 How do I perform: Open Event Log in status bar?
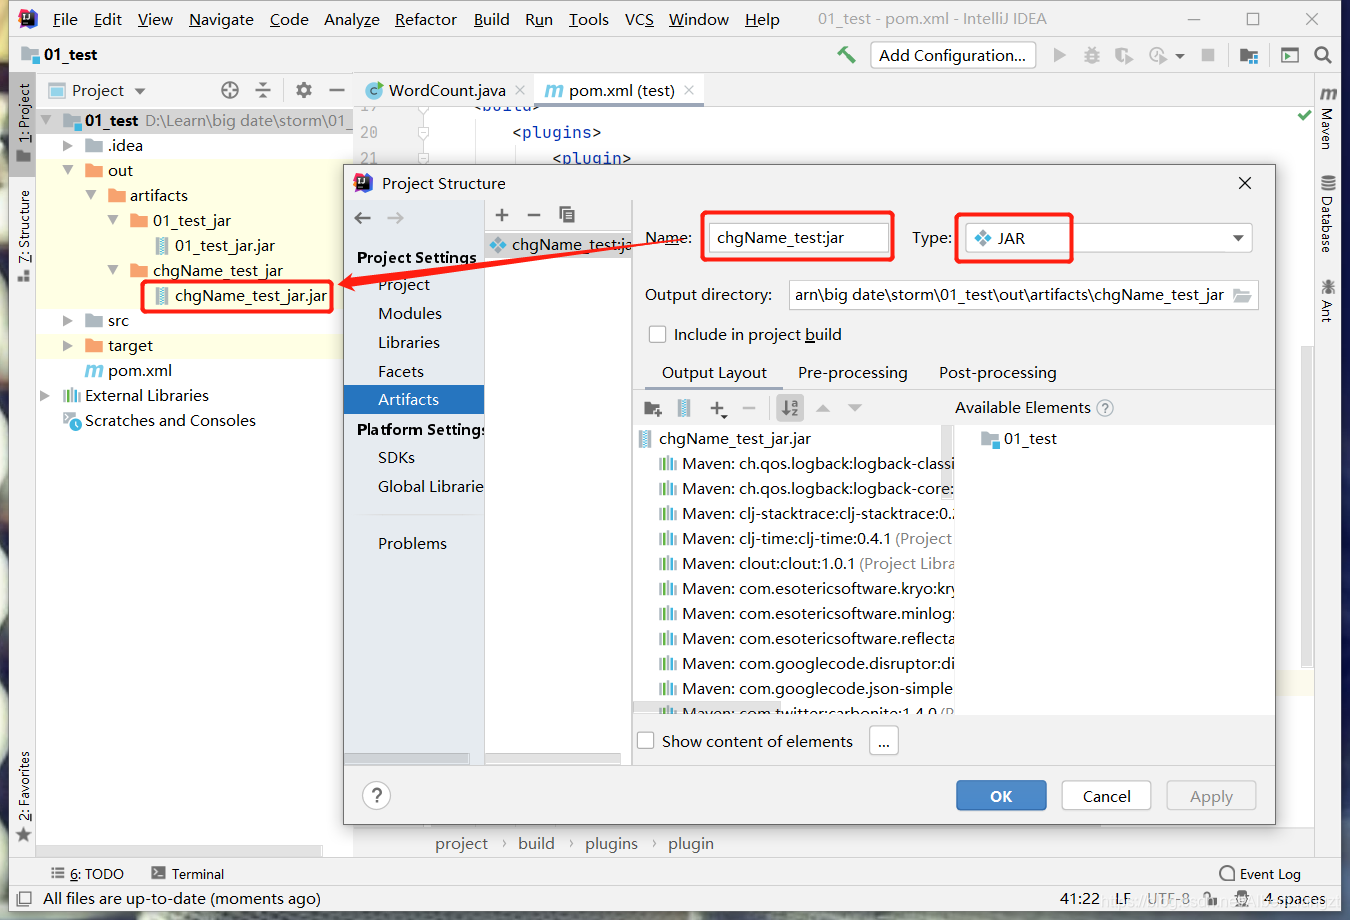click(1260, 873)
